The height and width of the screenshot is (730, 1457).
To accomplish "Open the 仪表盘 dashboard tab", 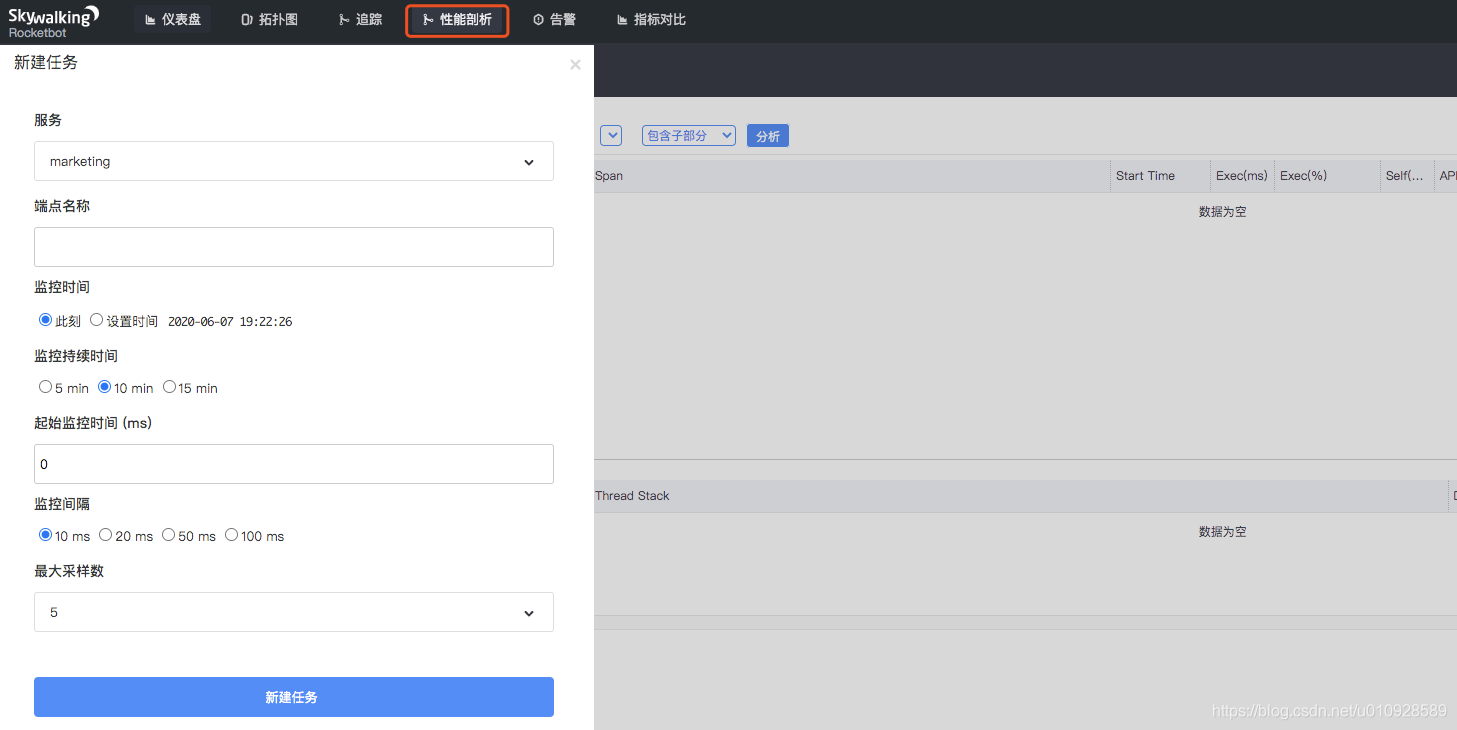I will 173,20.
